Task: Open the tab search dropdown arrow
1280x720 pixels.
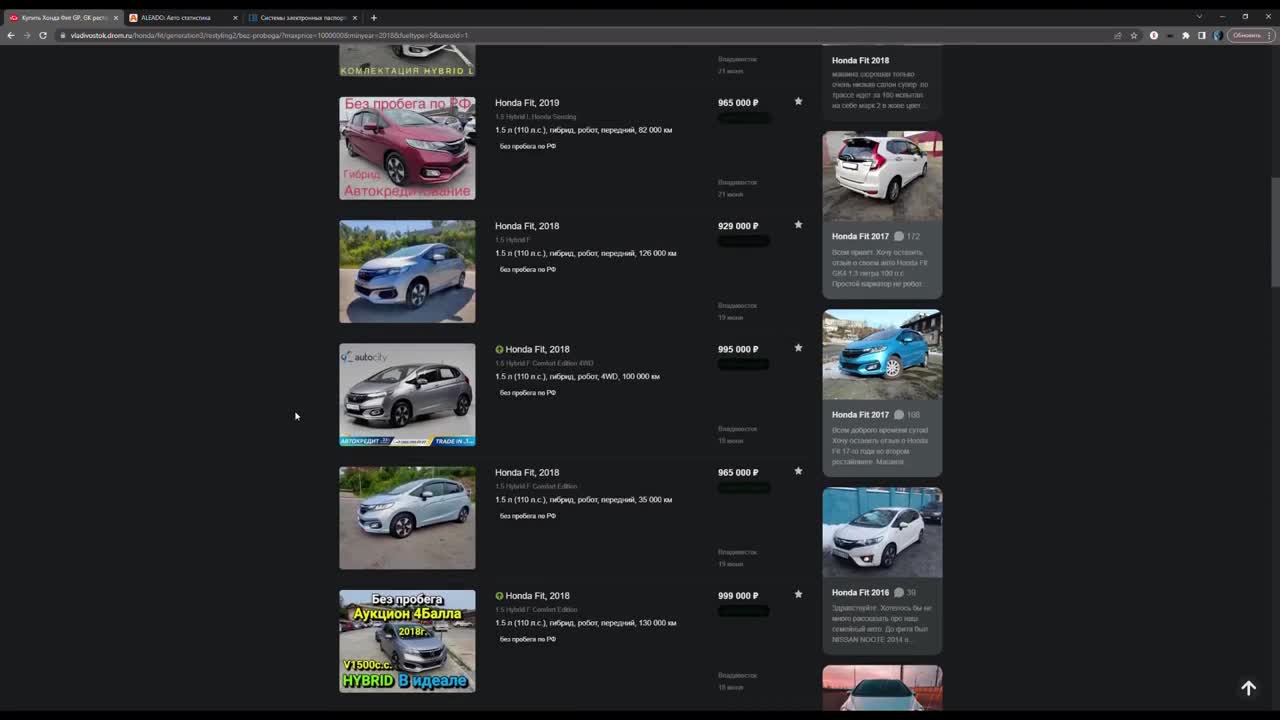Action: tap(1199, 17)
